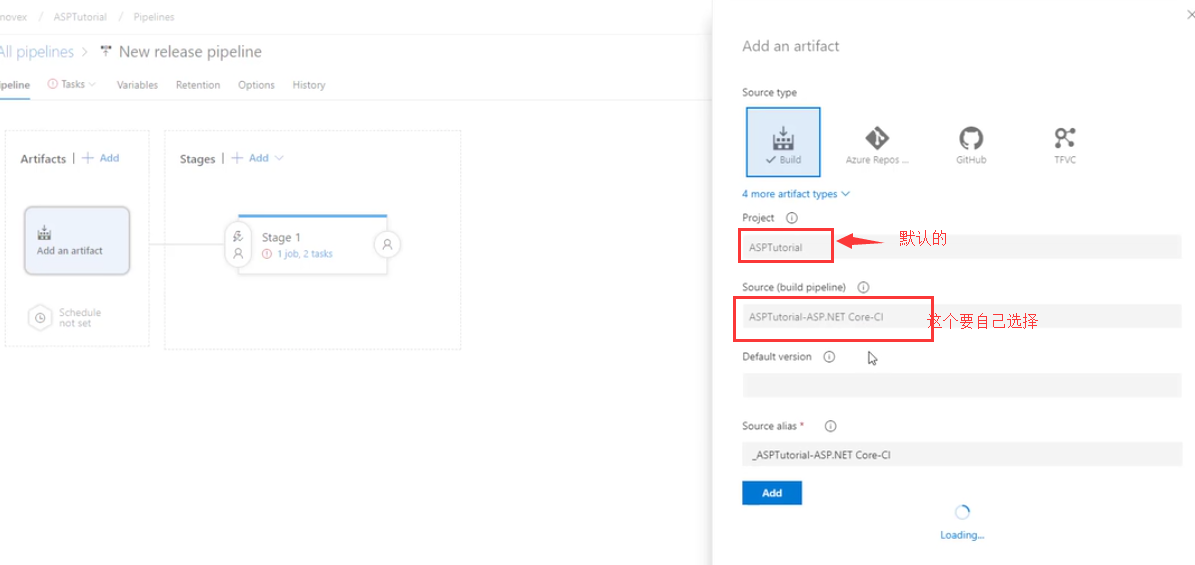This screenshot has height=565, width=1195.
Task: Click Schedule not set text
Action: tap(80, 317)
